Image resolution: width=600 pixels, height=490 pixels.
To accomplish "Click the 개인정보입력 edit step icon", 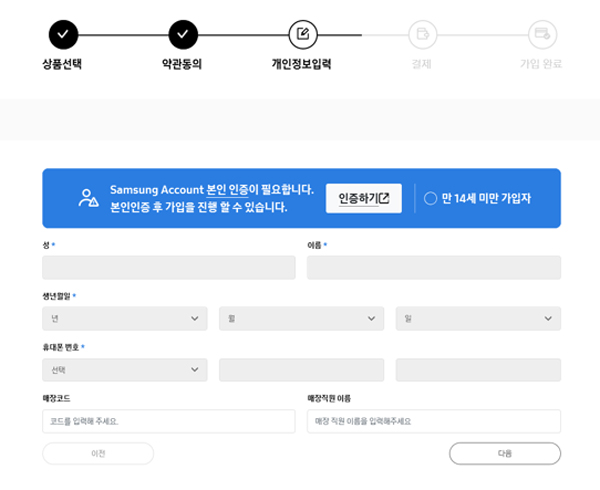I will tap(303, 34).
